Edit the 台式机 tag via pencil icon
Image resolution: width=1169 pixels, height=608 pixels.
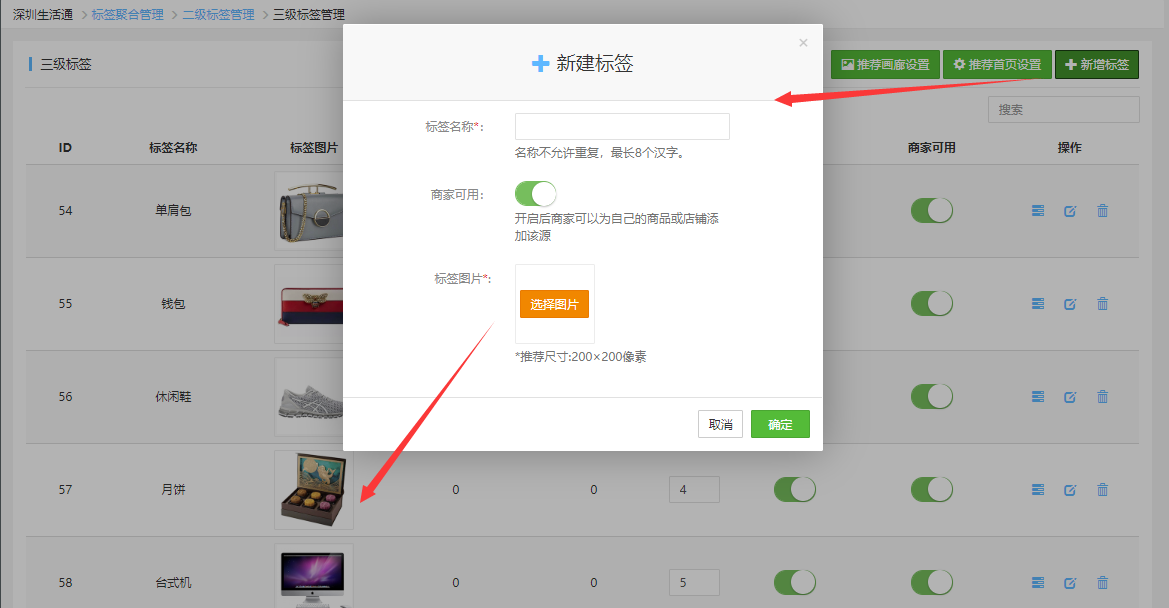pyautogui.click(x=1070, y=583)
